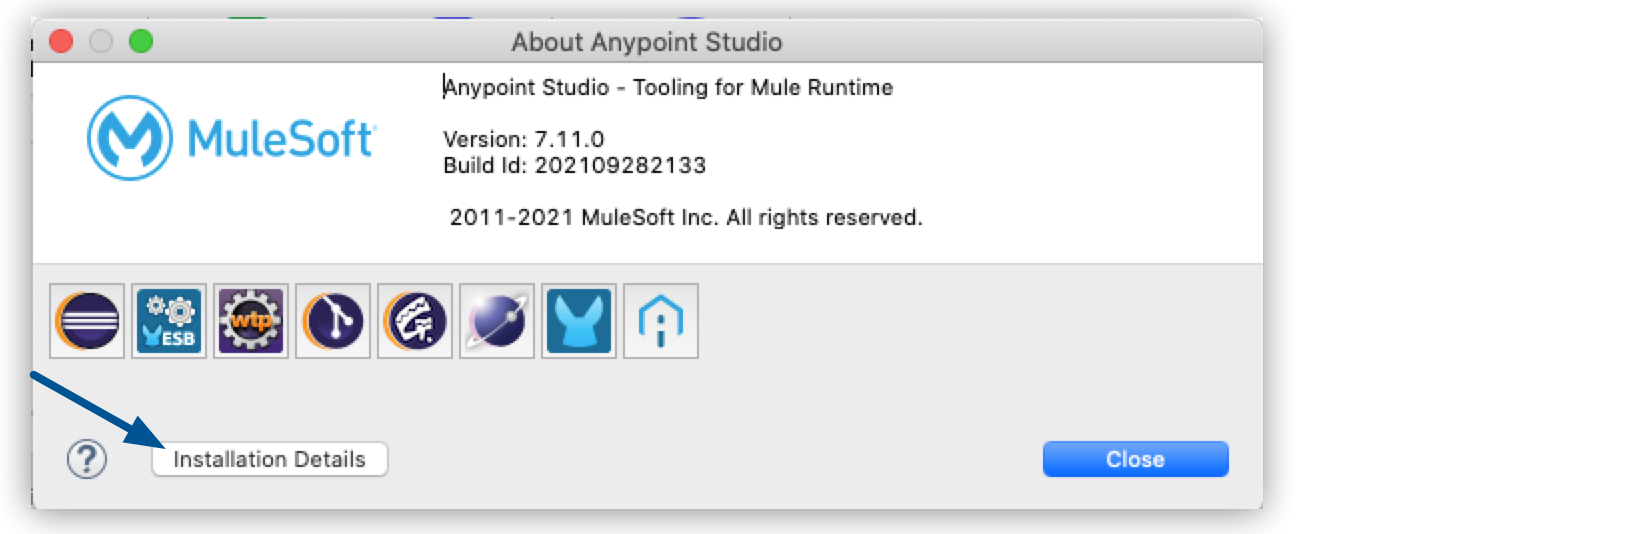Click the MuleSoft logo image
The width and height of the screenshot is (1630, 534).
pos(231,138)
